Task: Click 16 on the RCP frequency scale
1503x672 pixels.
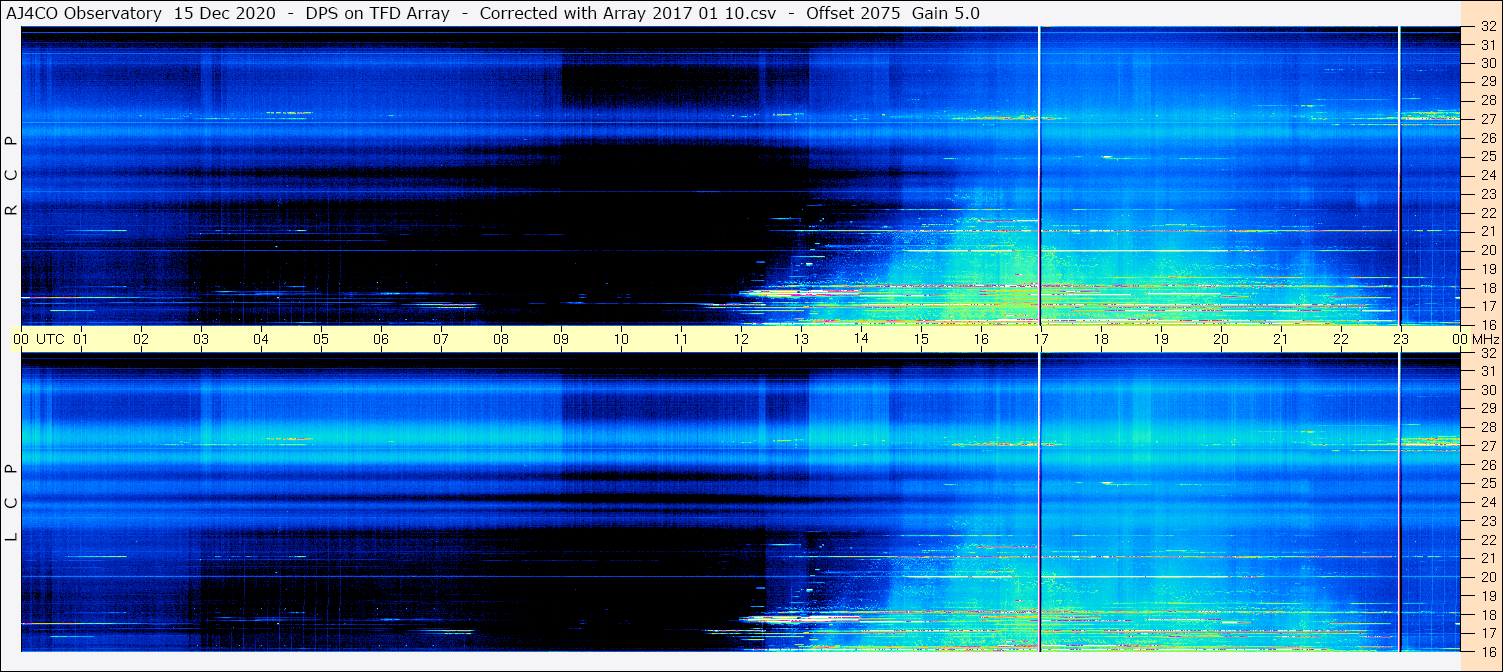Action: coord(1487,324)
